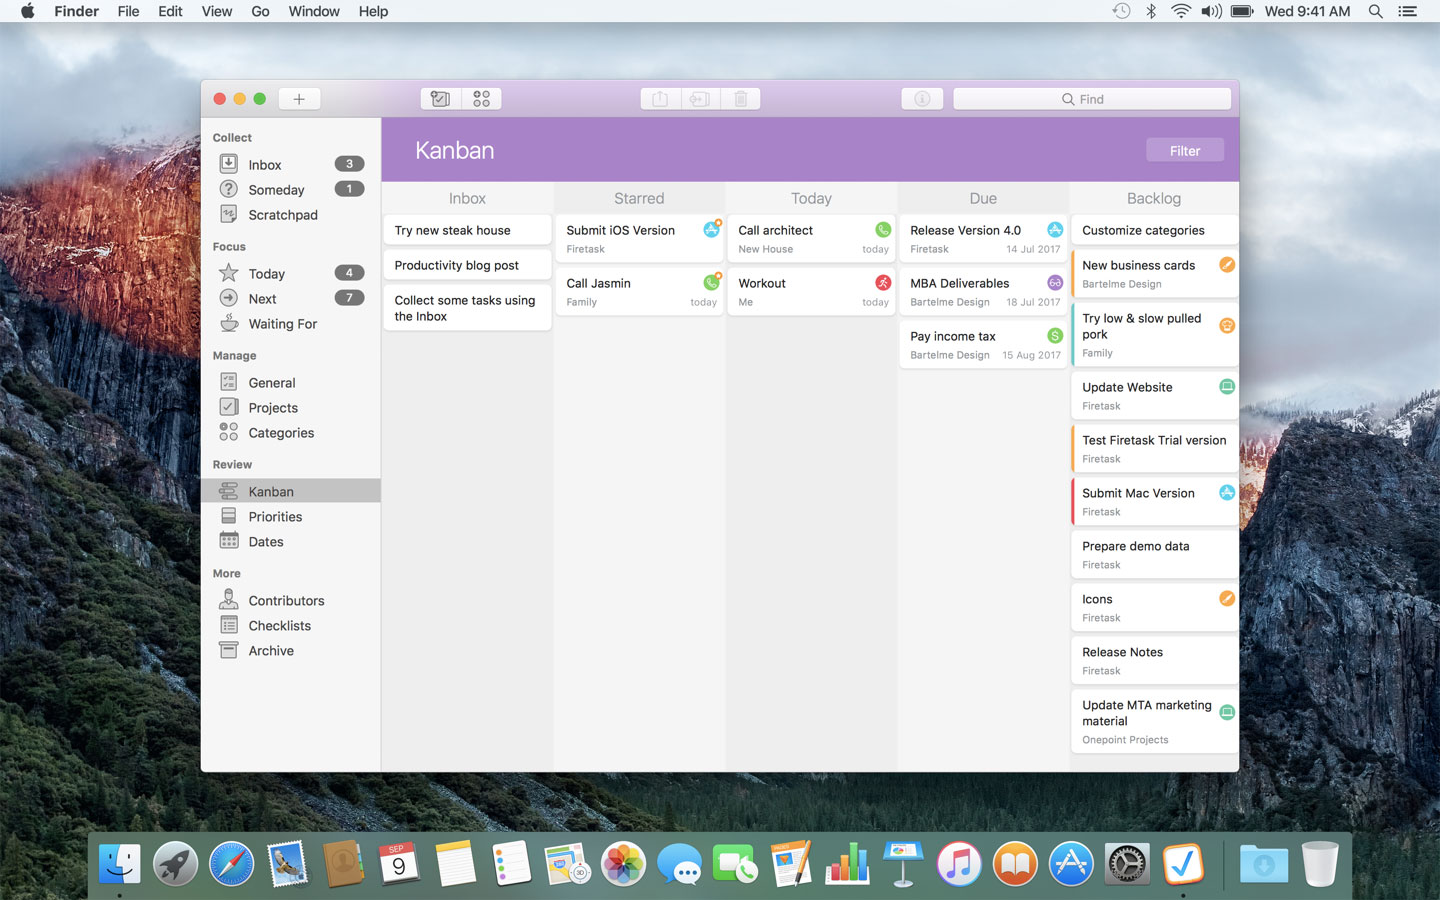Click the red runner icon on Workout card
This screenshot has height=900, width=1440.
coord(883,283)
